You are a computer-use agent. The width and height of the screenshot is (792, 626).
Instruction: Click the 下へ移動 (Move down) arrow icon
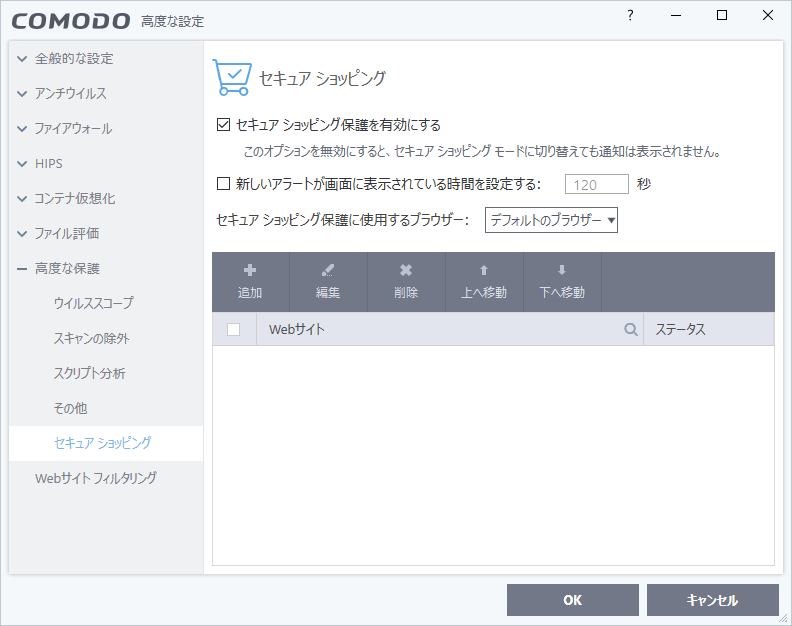pos(562,271)
